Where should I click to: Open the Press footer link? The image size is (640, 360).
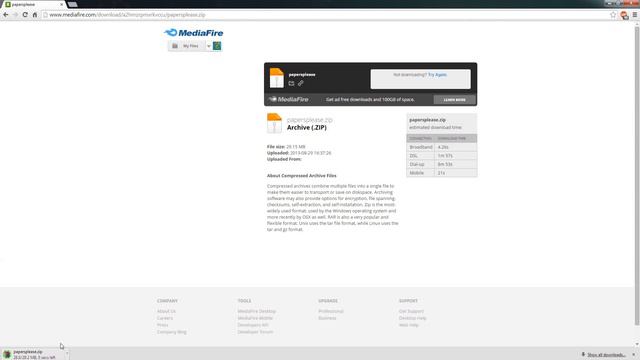point(162,325)
